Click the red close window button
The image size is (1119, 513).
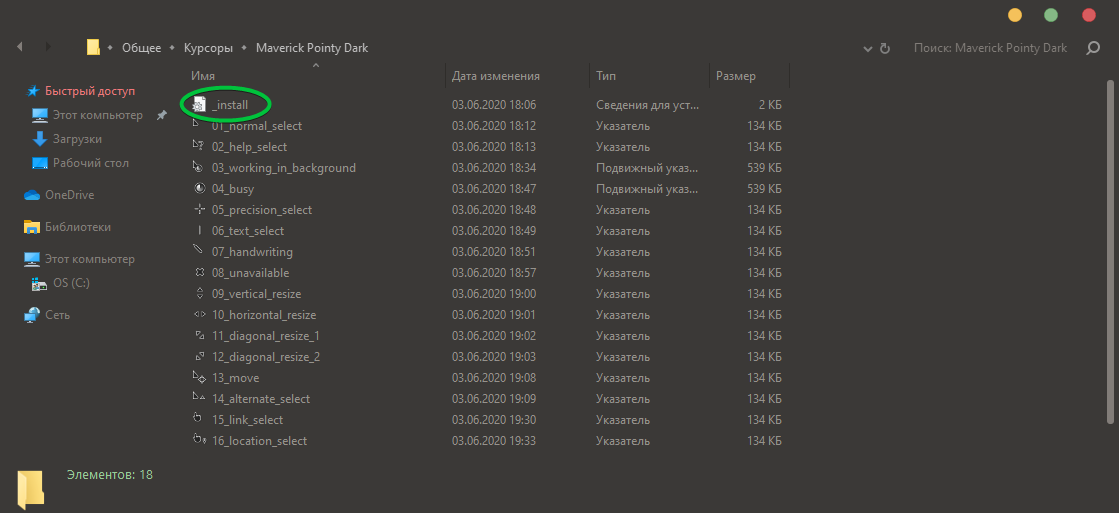1088,15
